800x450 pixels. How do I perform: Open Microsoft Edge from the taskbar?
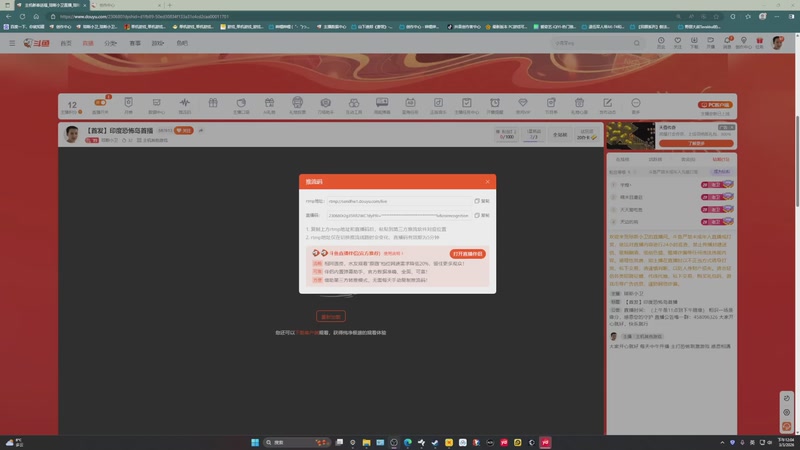click(x=408, y=442)
